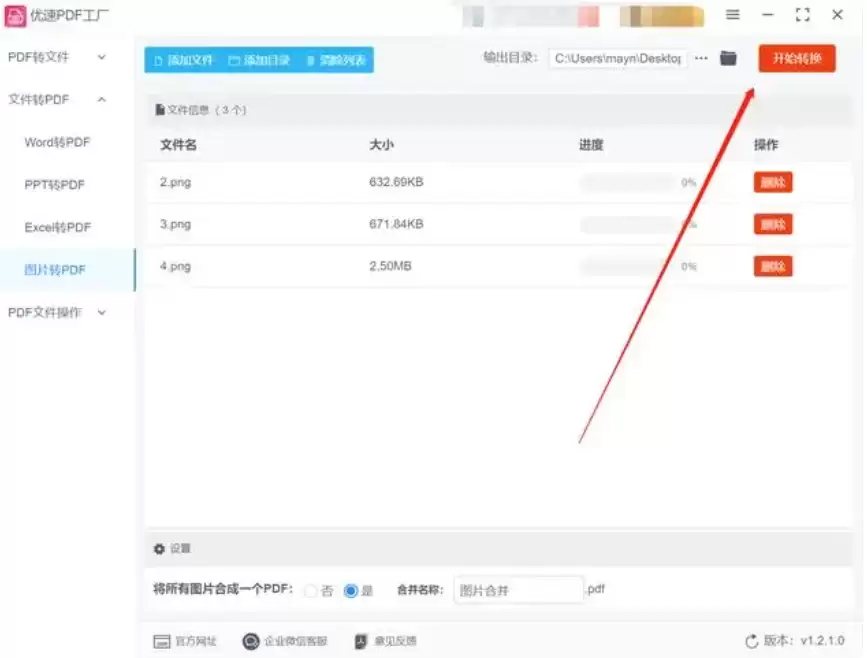
Task: Open 官方网址 official website icon
Action: [161, 641]
